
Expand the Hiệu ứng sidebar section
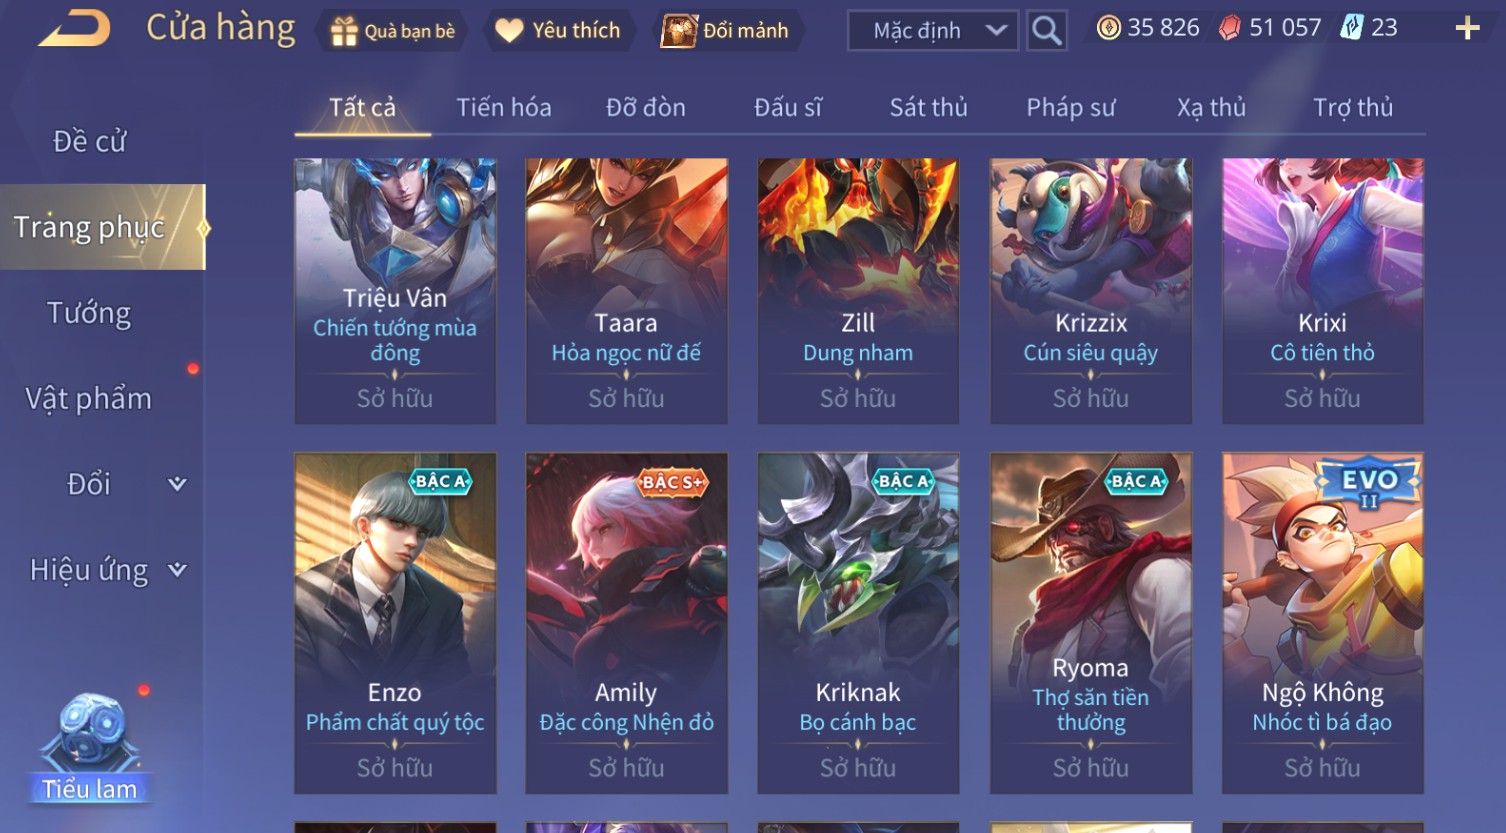coord(178,570)
